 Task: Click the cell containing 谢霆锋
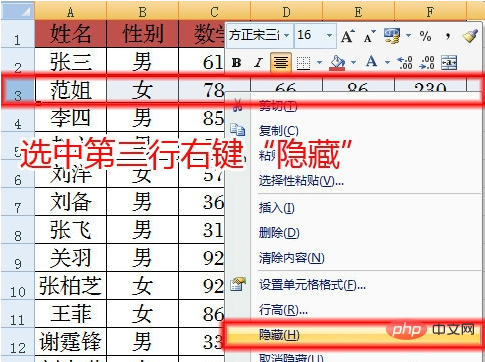[x=70, y=342]
